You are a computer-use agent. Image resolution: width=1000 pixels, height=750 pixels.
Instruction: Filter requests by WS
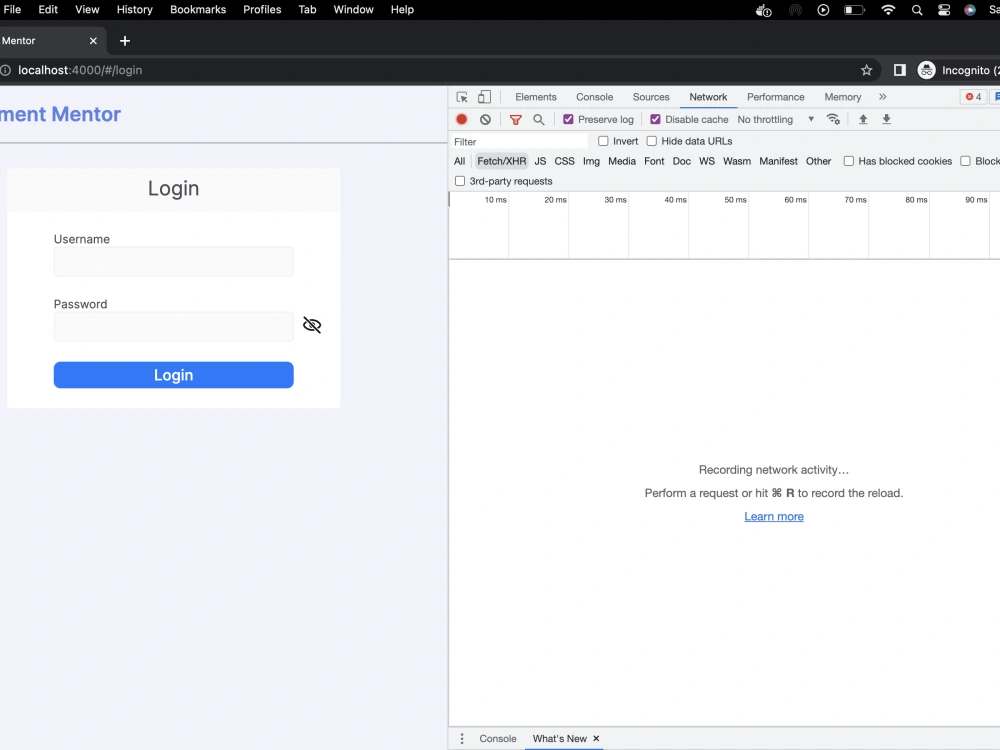[707, 161]
